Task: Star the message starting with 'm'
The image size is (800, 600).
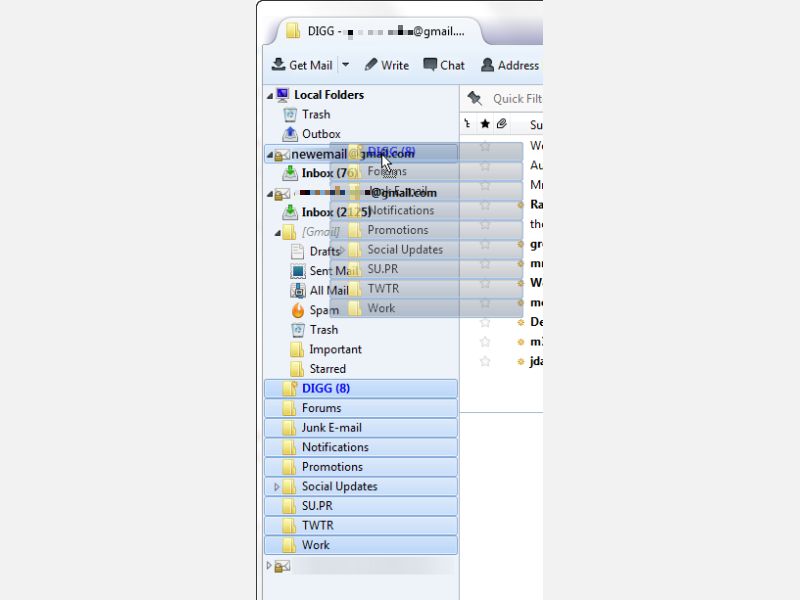Action: (x=485, y=342)
